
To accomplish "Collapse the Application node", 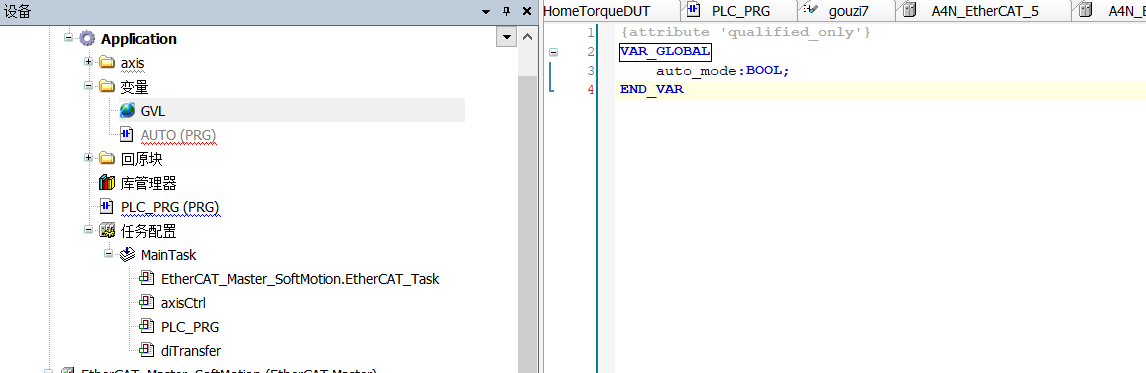I will [69, 36].
